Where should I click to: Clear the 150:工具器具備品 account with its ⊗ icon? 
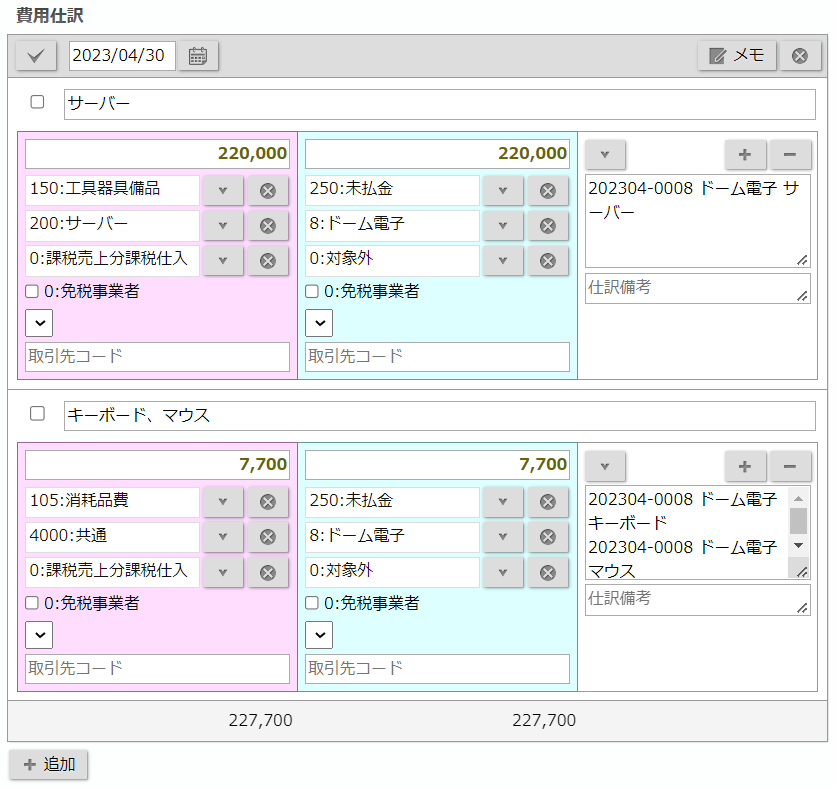pyautogui.click(x=268, y=190)
